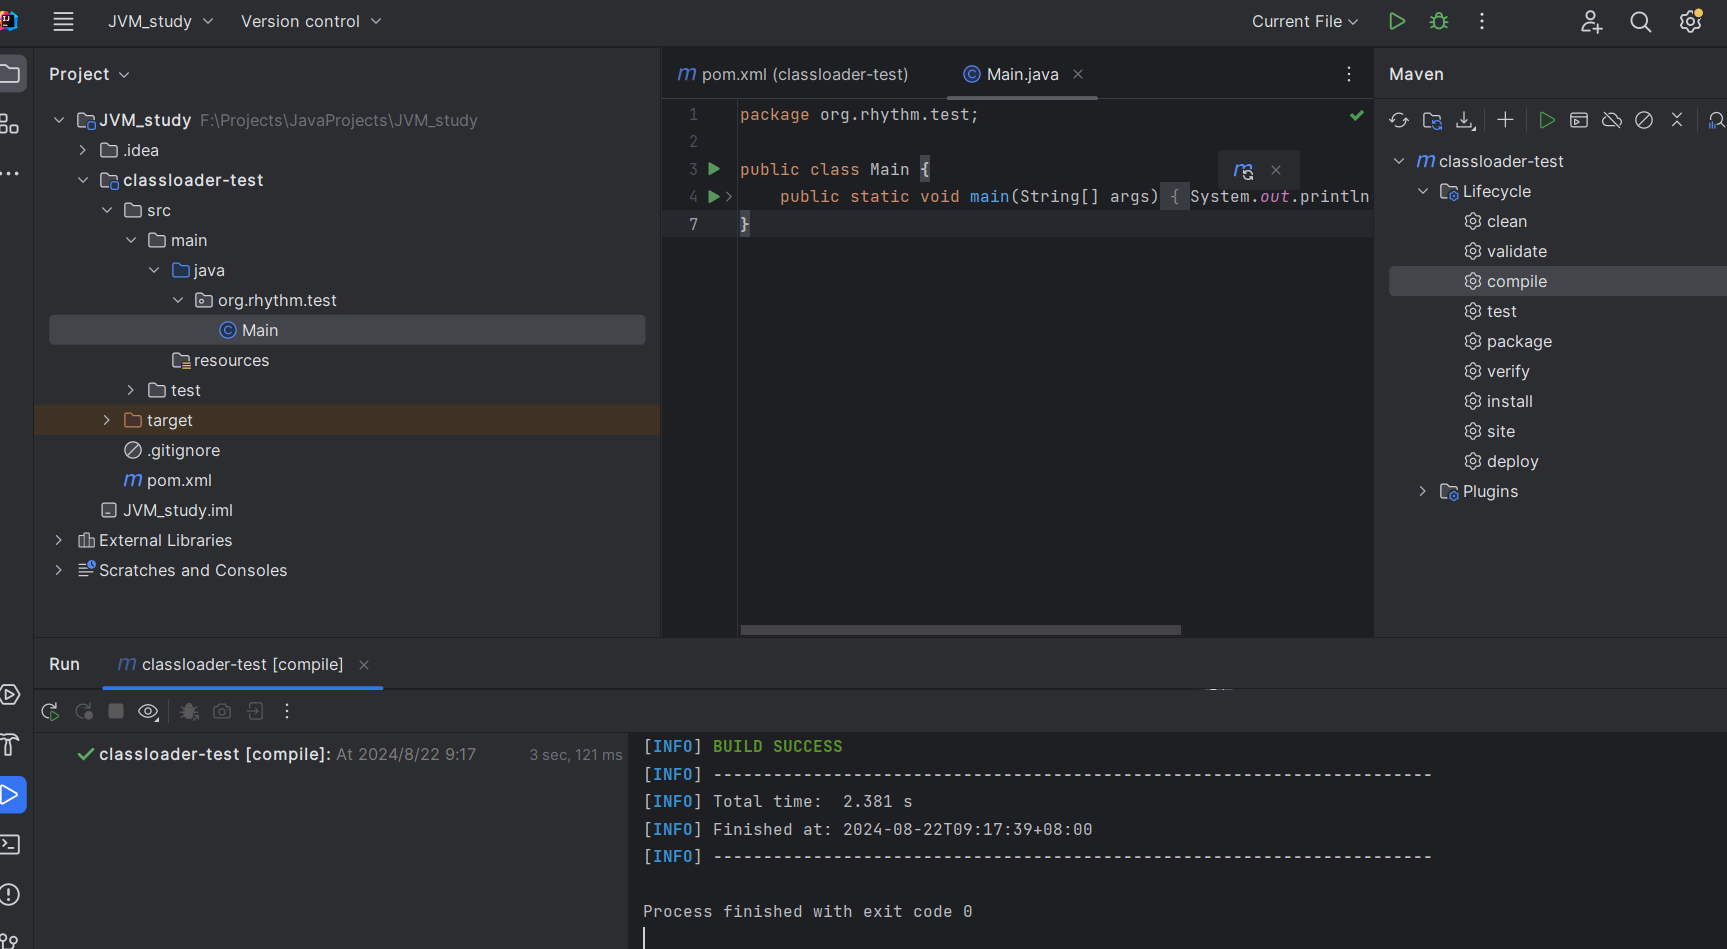The width and height of the screenshot is (1727, 949).
Task: Execute Maven goal command icon
Action: pos(1579,120)
